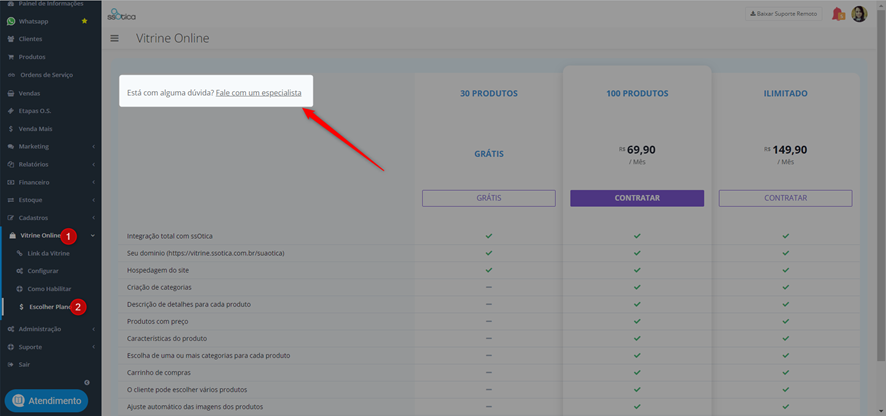Image resolution: width=886 pixels, height=416 pixels.
Task: Click CONTRATAR for the 100 Produtos plan
Action: pos(637,198)
